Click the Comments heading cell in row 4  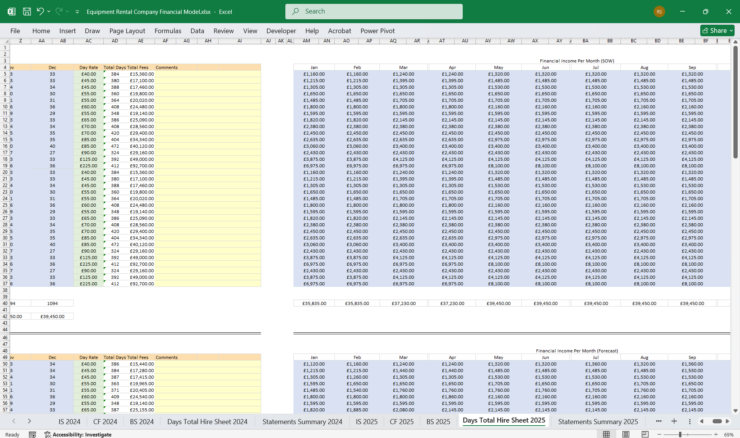[x=167, y=67]
